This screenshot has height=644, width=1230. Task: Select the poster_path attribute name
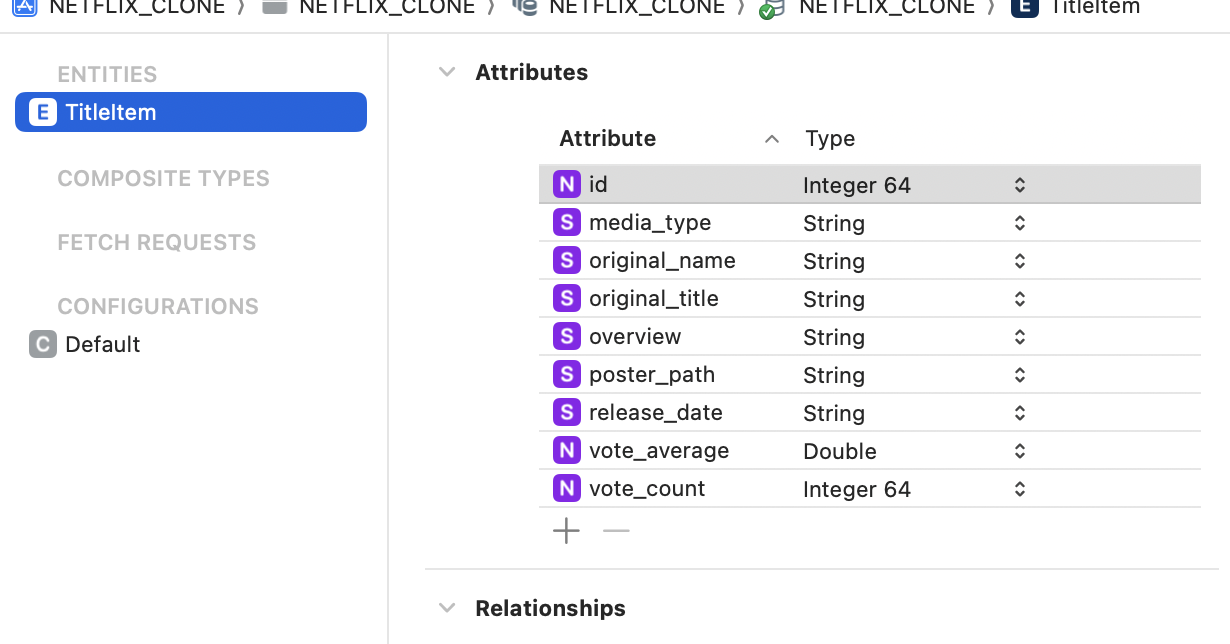tap(652, 375)
